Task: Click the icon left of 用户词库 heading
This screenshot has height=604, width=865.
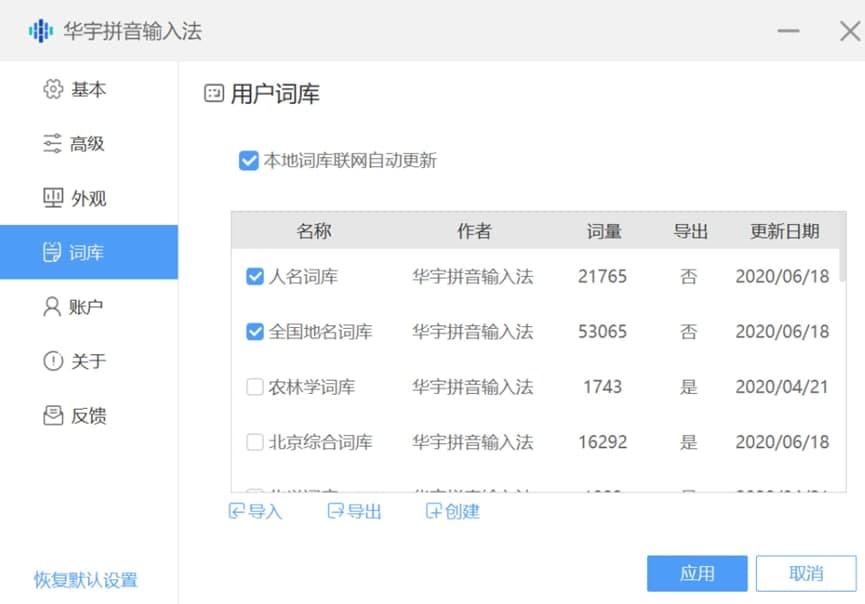Action: (212, 93)
